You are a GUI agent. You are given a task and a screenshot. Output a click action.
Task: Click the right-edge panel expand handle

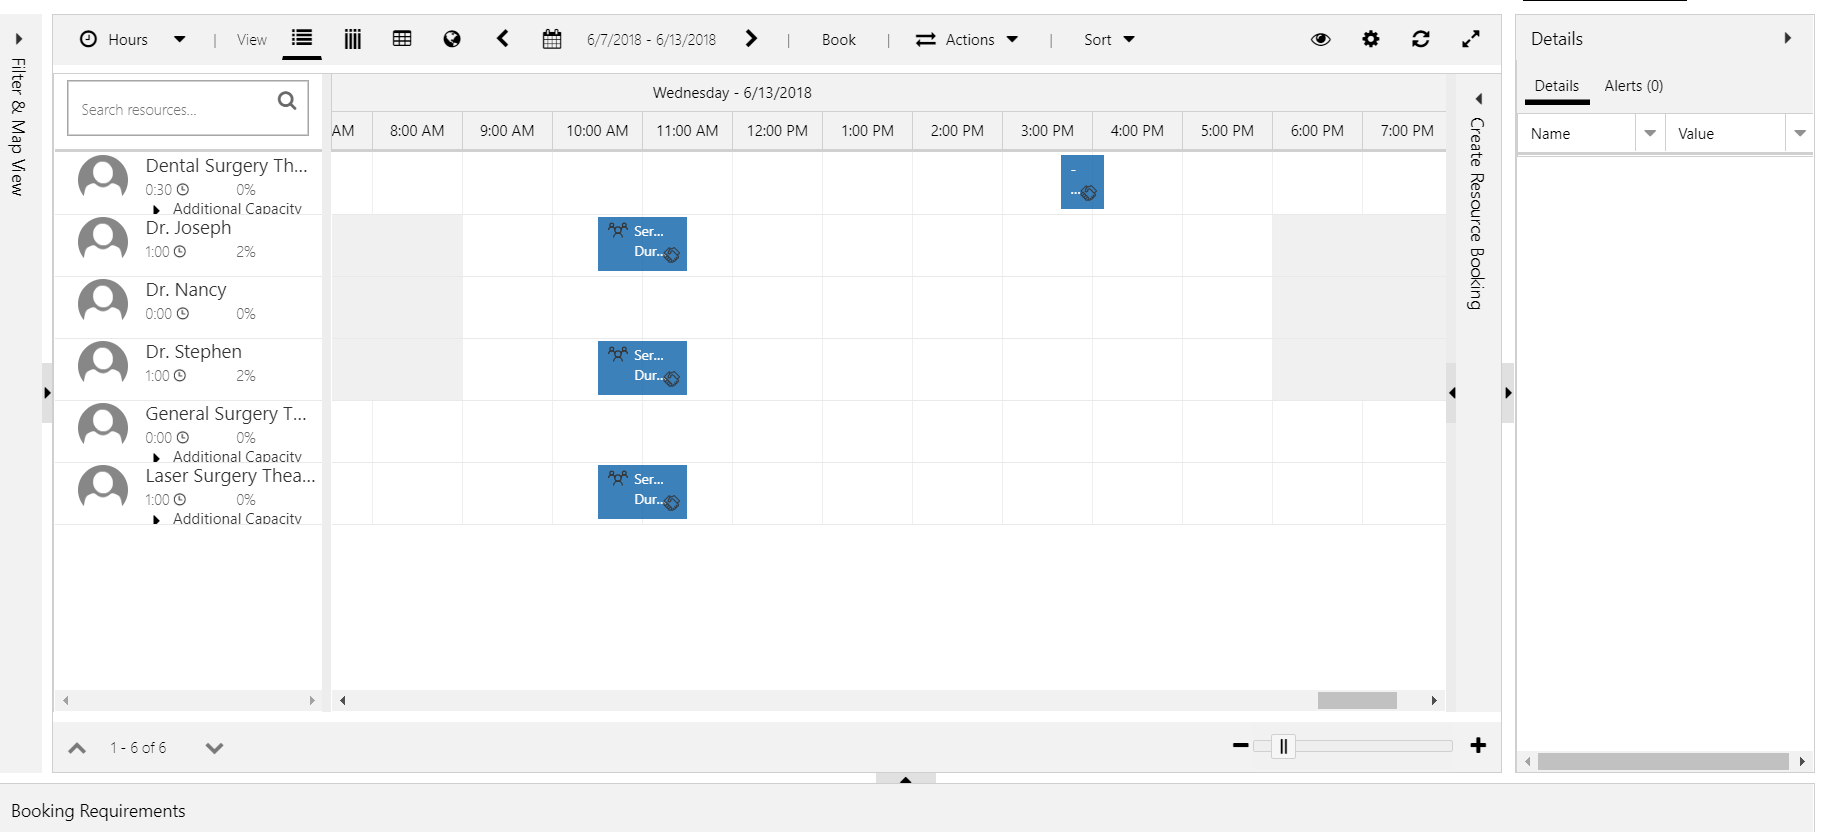tap(1508, 393)
